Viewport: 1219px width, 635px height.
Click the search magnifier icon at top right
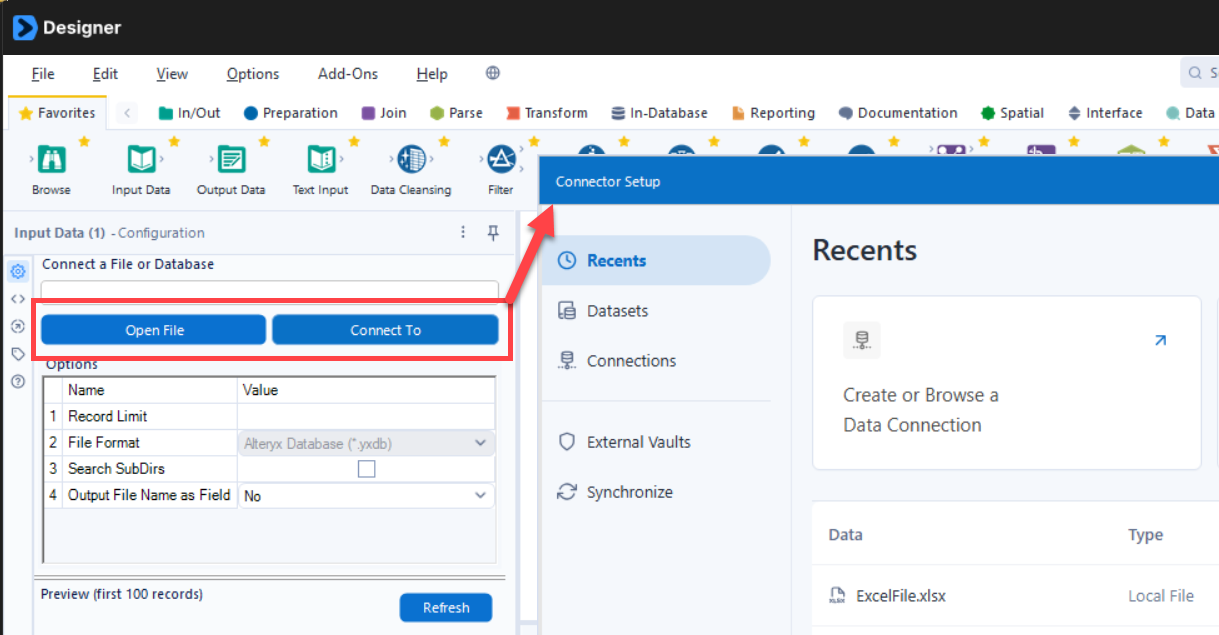[1194, 73]
